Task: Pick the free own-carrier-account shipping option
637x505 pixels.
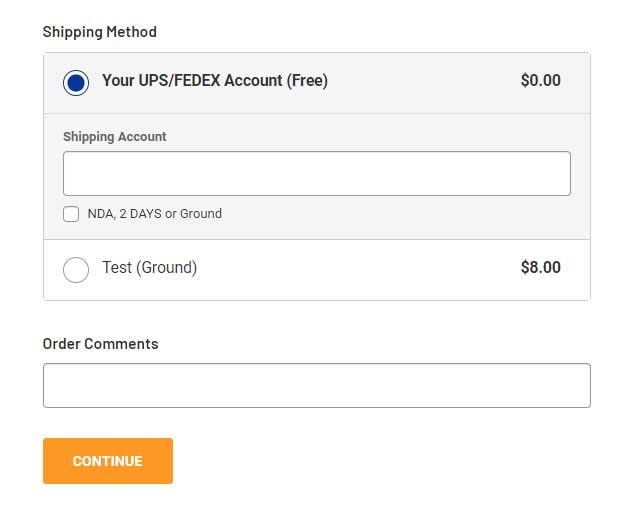Action: 76,83
